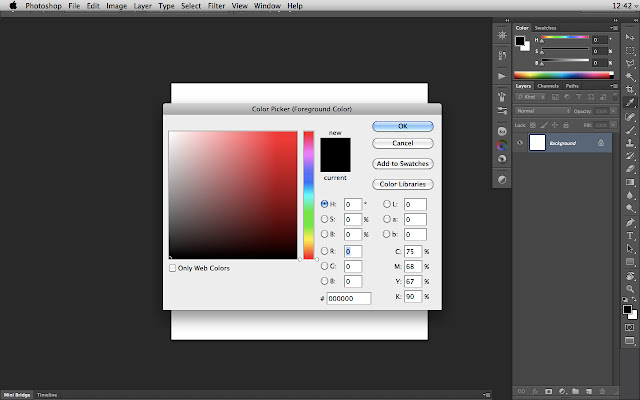The width and height of the screenshot is (640, 400).
Task: Open the Apple menu
Action: [13, 6]
